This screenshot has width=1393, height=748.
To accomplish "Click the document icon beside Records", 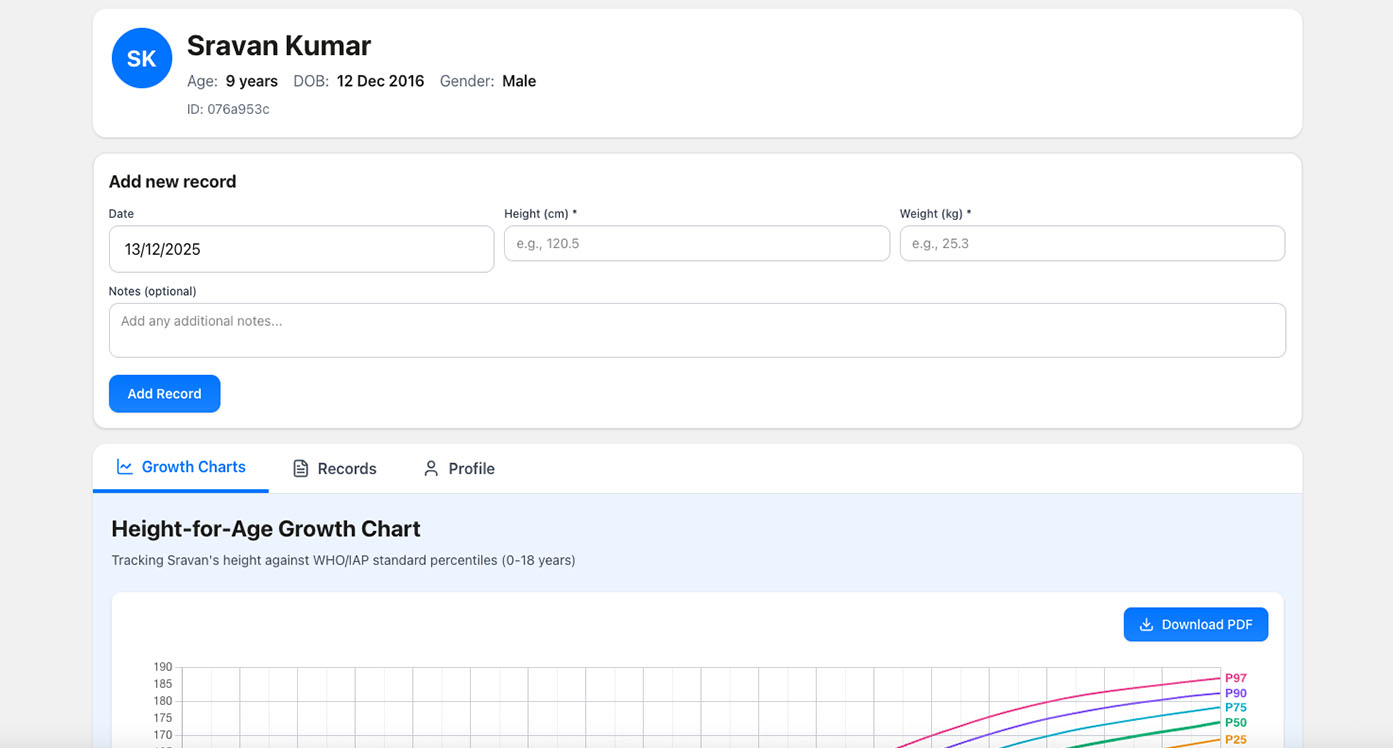I will pos(300,469).
